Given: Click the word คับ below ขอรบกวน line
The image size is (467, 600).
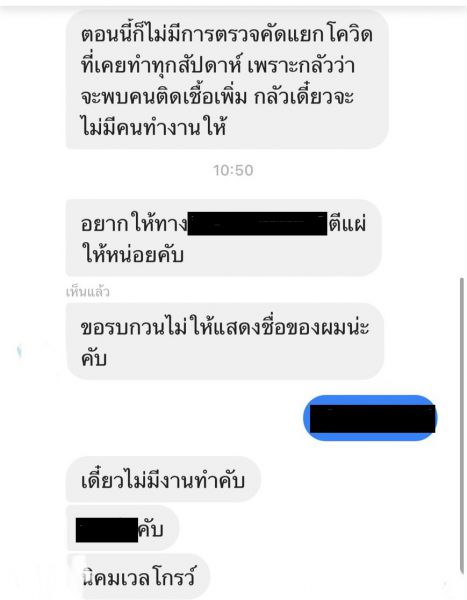Looking at the screenshot, I should pyautogui.click(x=94, y=359).
